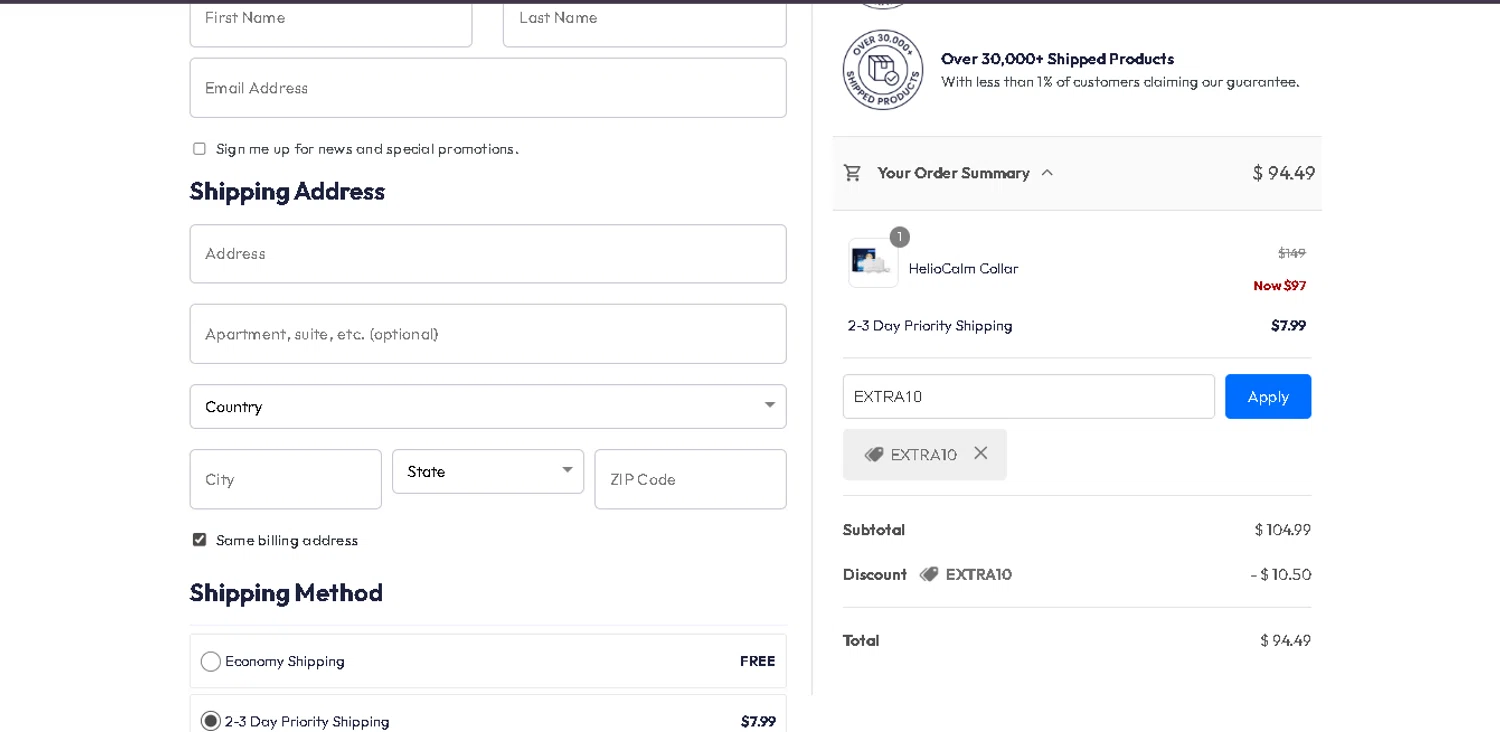This screenshot has height=732, width=1500.
Task: Open the Country dropdown
Action: [488, 406]
